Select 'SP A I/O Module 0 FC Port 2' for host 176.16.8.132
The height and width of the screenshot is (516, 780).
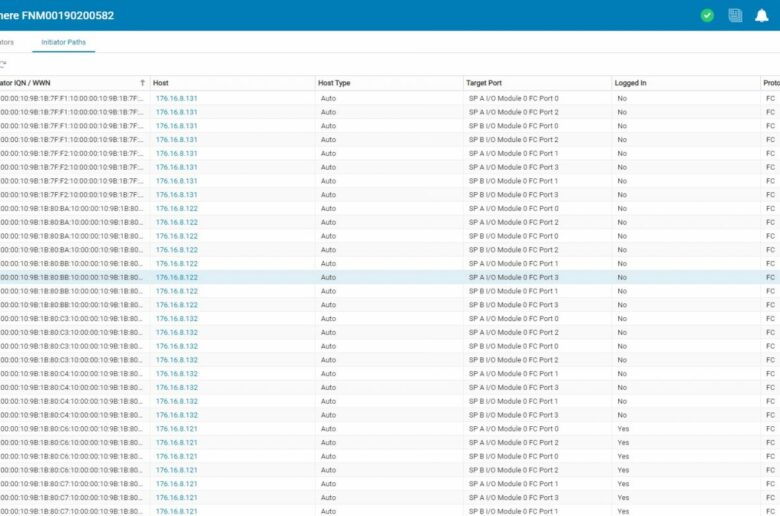click(x=513, y=332)
